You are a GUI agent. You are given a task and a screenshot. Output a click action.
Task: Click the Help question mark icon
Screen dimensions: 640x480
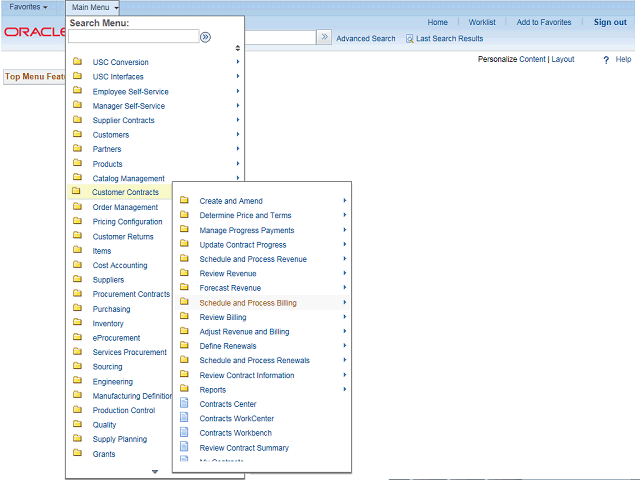click(x=606, y=60)
